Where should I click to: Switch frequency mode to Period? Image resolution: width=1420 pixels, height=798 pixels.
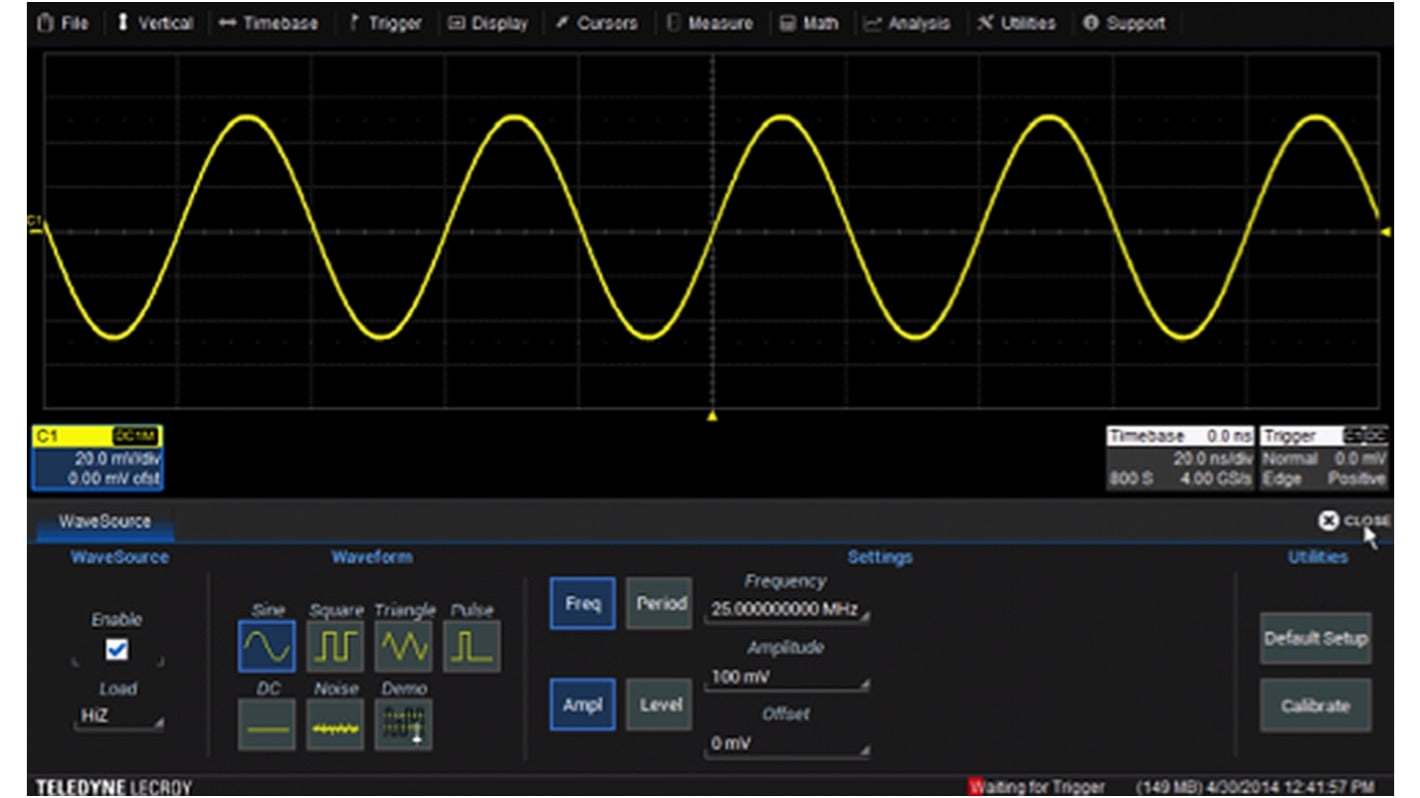658,604
